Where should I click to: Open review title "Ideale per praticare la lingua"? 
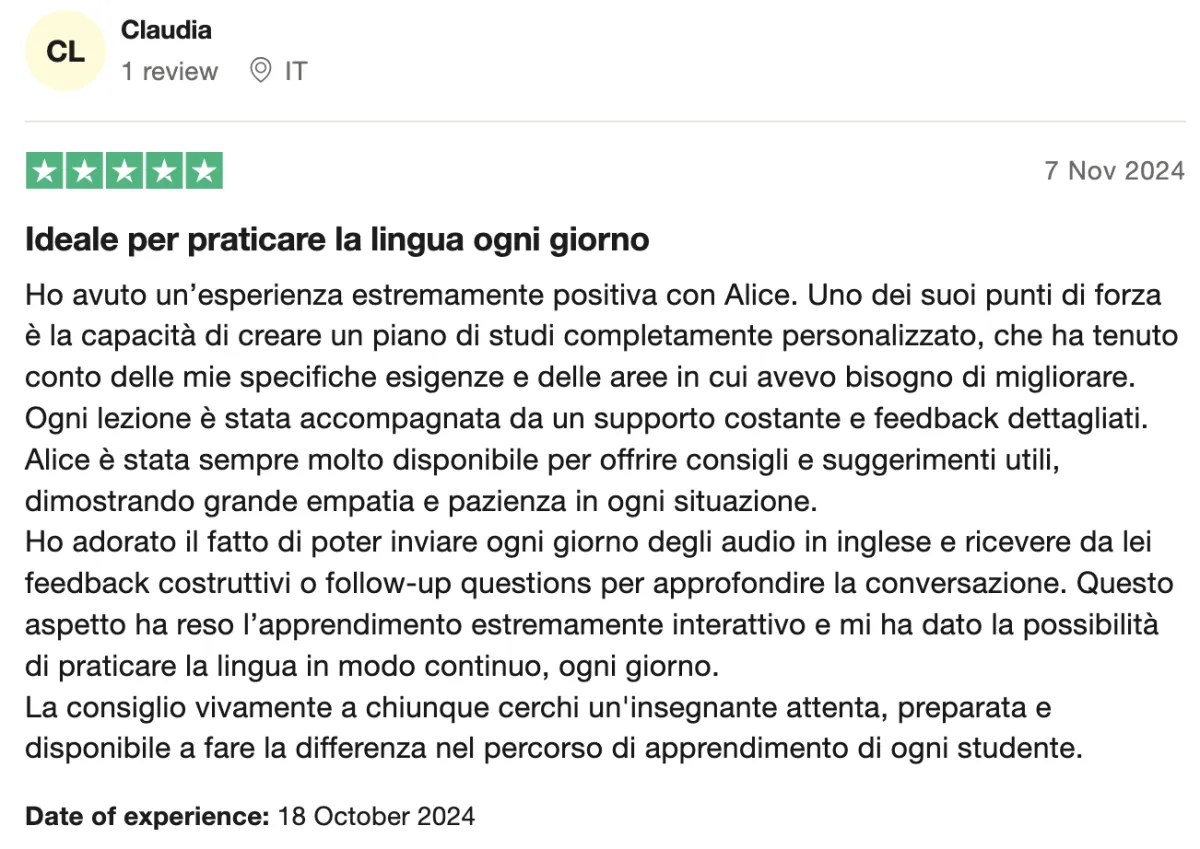337,241
